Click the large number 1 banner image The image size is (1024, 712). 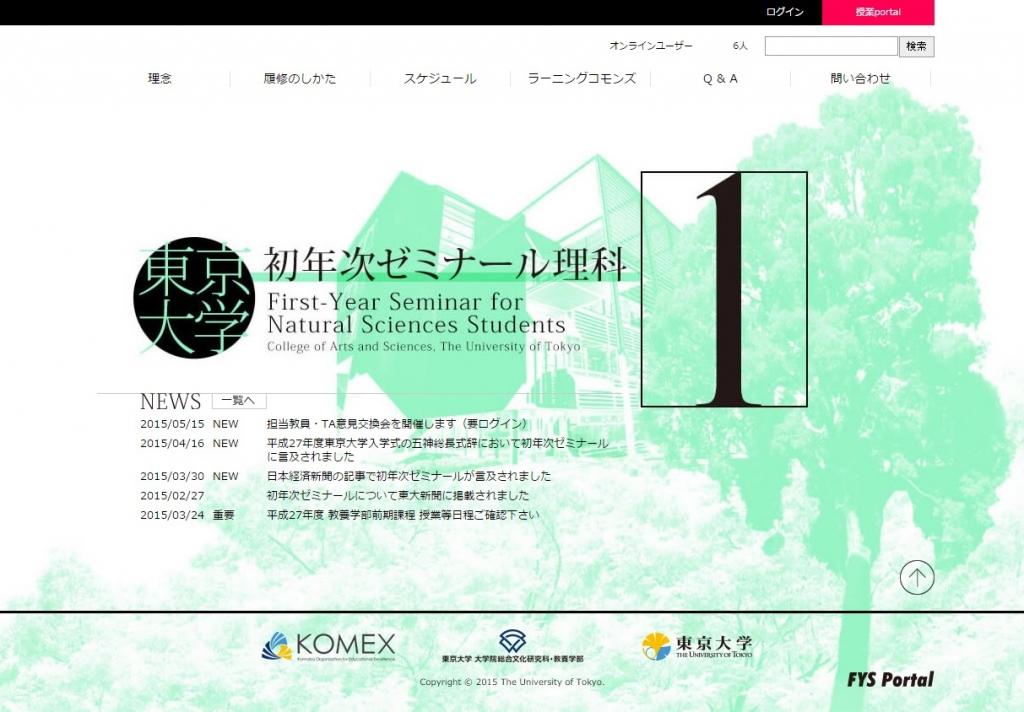[724, 289]
